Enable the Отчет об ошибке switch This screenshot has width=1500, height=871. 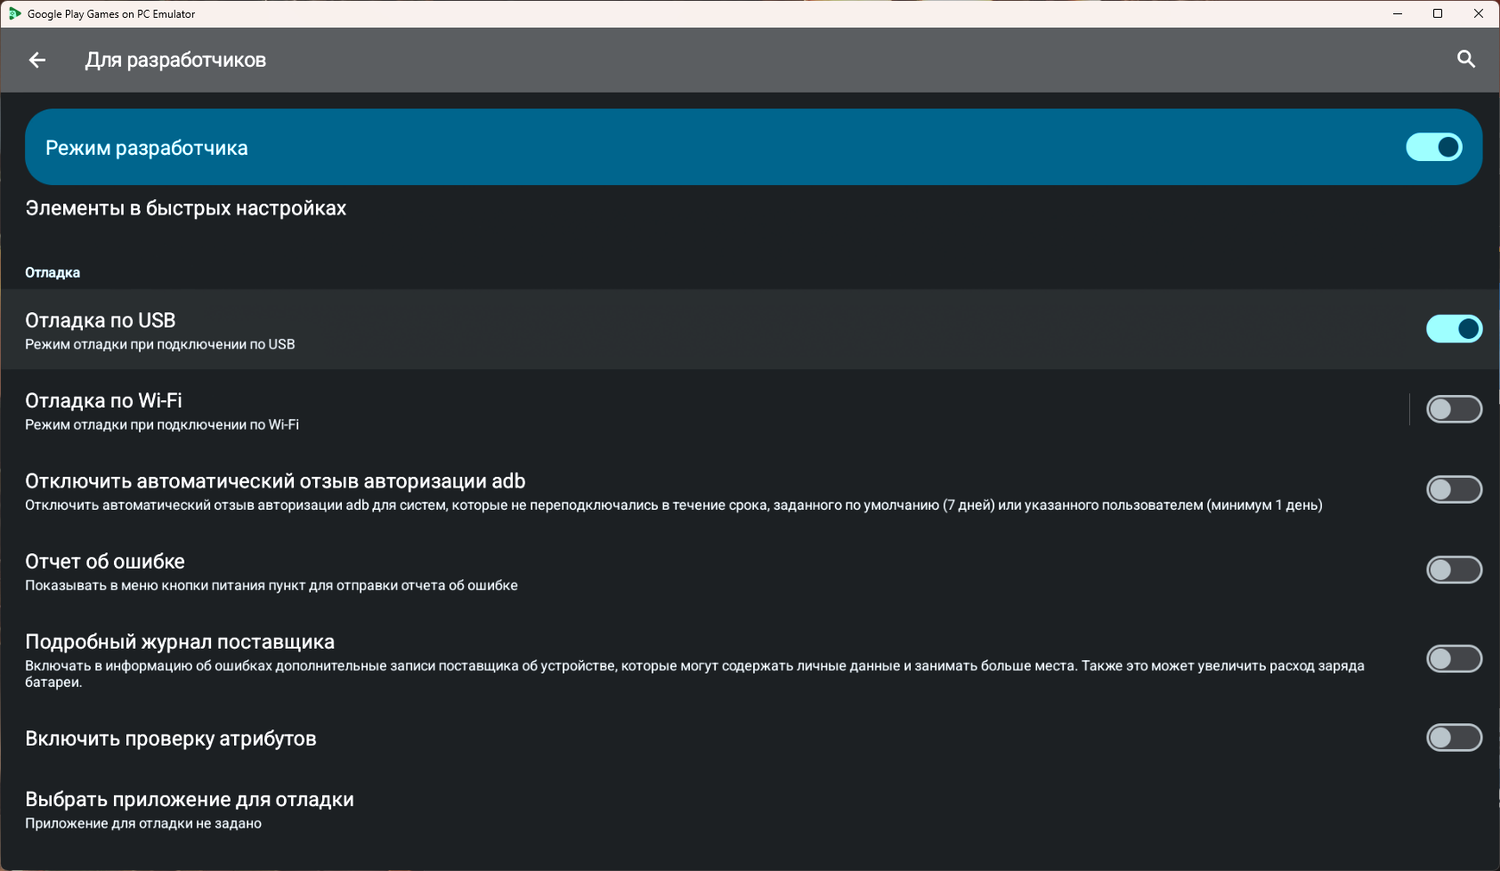click(1454, 569)
